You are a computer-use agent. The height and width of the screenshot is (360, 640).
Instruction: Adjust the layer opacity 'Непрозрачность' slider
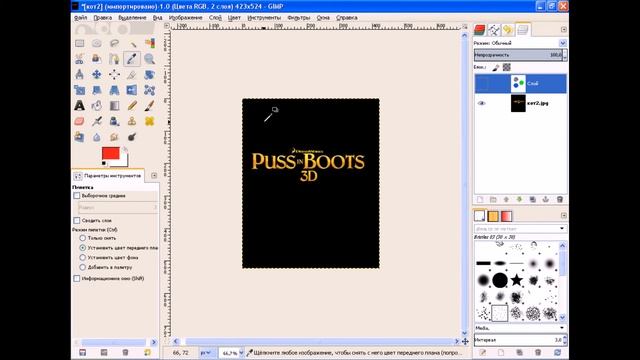click(x=518, y=55)
